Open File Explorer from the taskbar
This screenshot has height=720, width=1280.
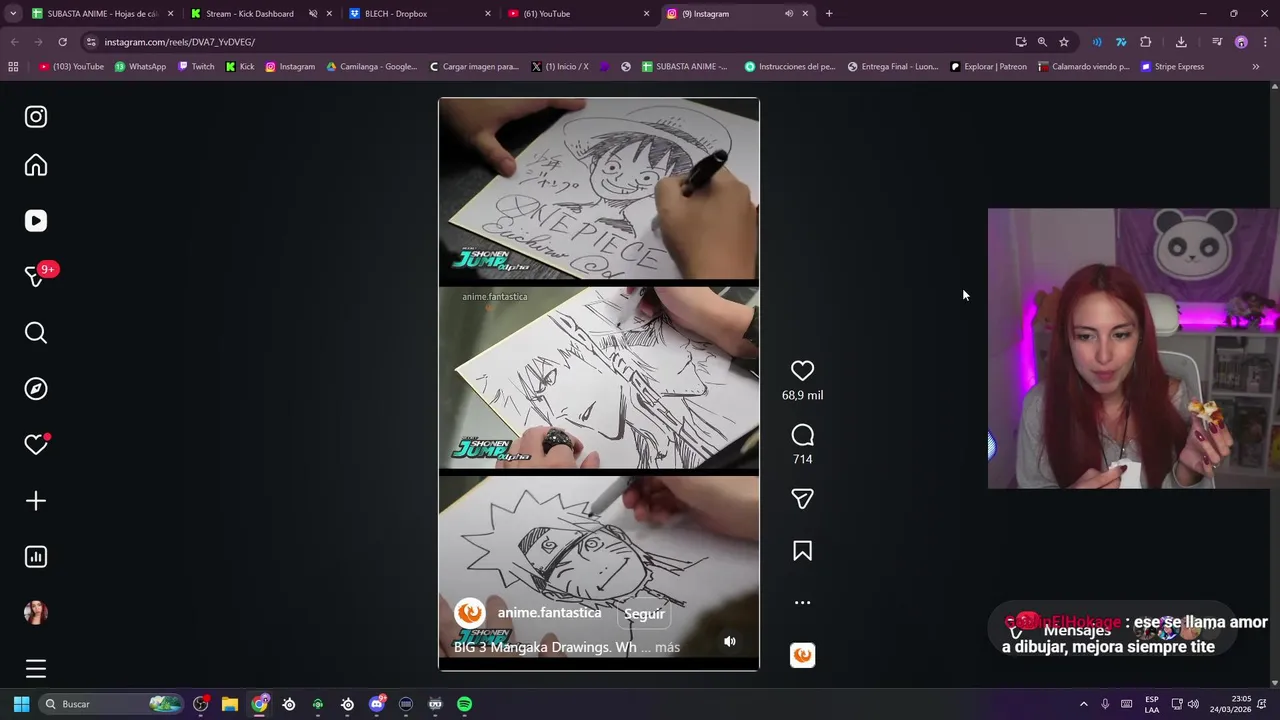click(x=230, y=704)
